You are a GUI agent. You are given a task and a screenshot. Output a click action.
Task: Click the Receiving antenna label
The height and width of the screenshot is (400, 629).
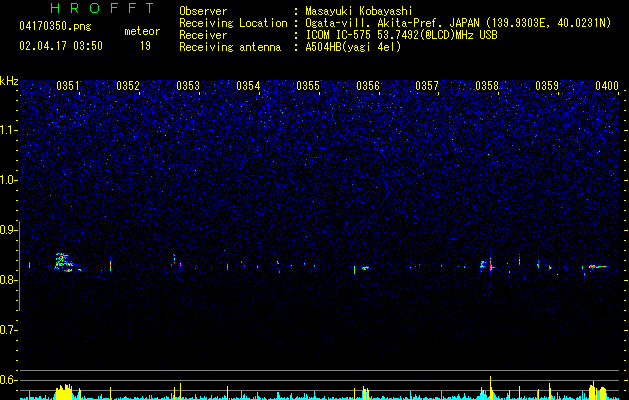[x=230, y=47]
